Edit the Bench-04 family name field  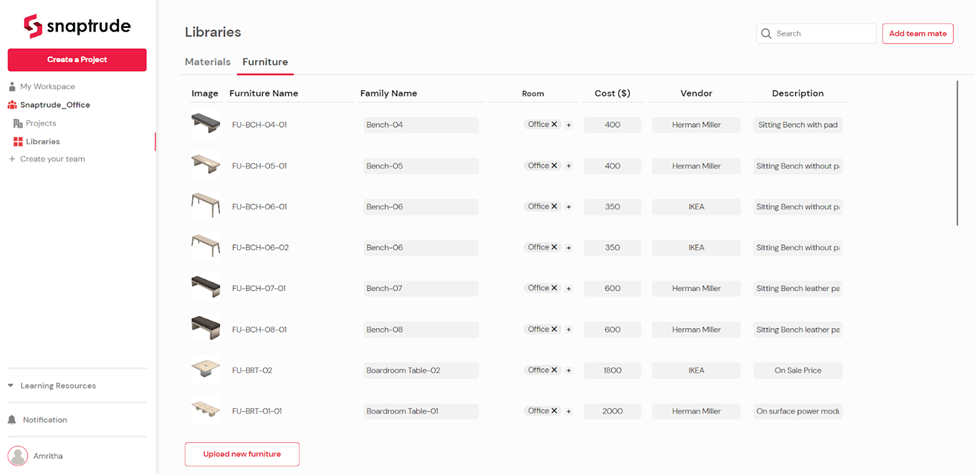(x=421, y=125)
